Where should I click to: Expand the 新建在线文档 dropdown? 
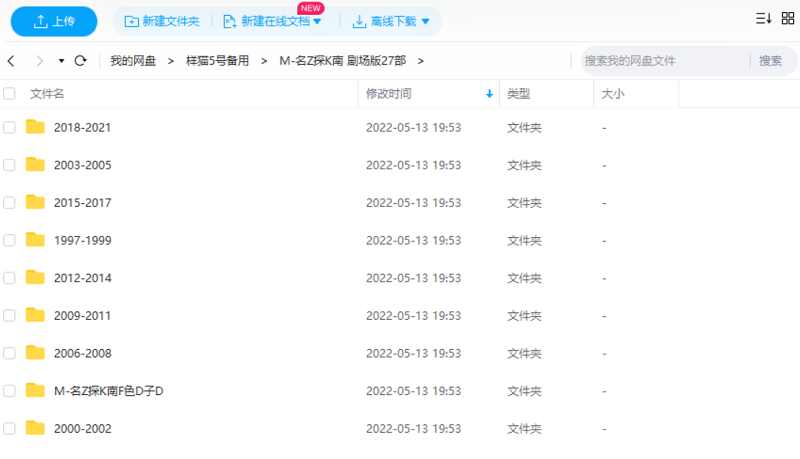pyautogui.click(x=317, y=21)
